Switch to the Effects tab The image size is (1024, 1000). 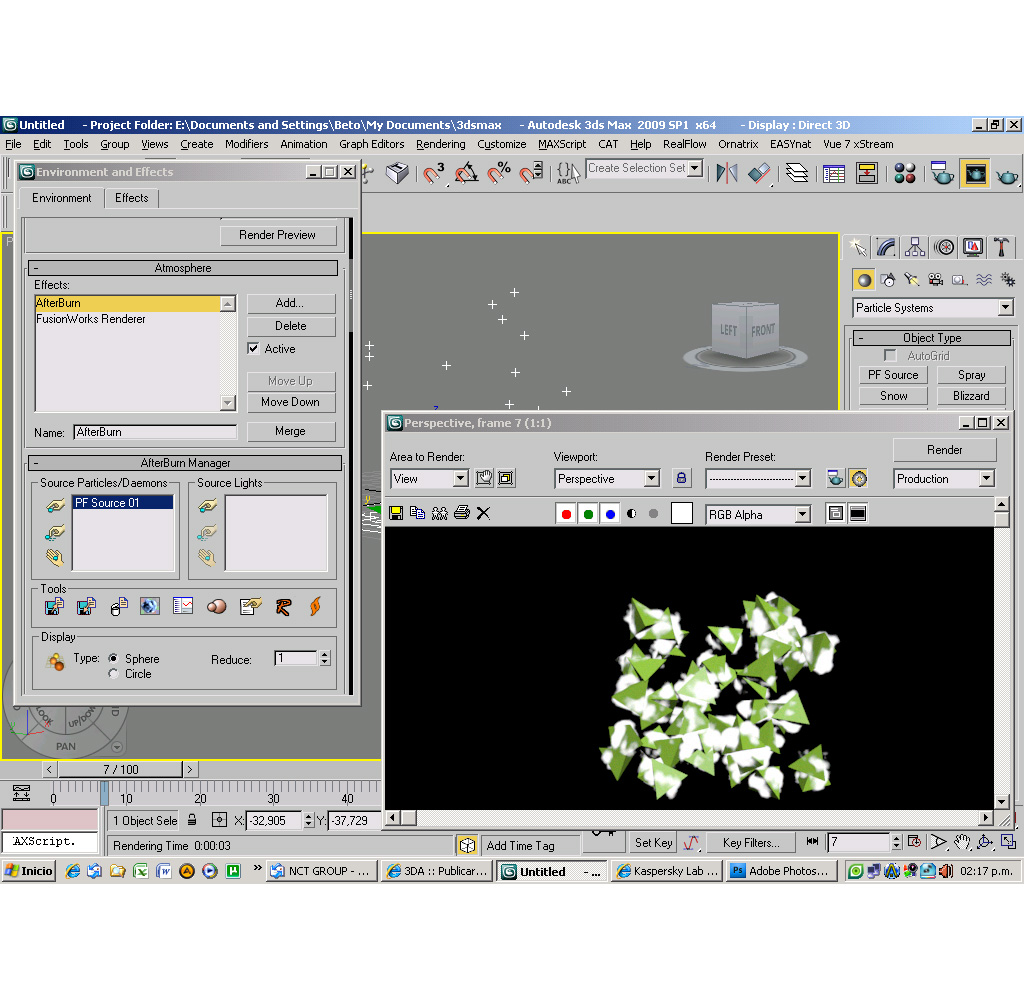pyautogui.click(x=131, y=198)
